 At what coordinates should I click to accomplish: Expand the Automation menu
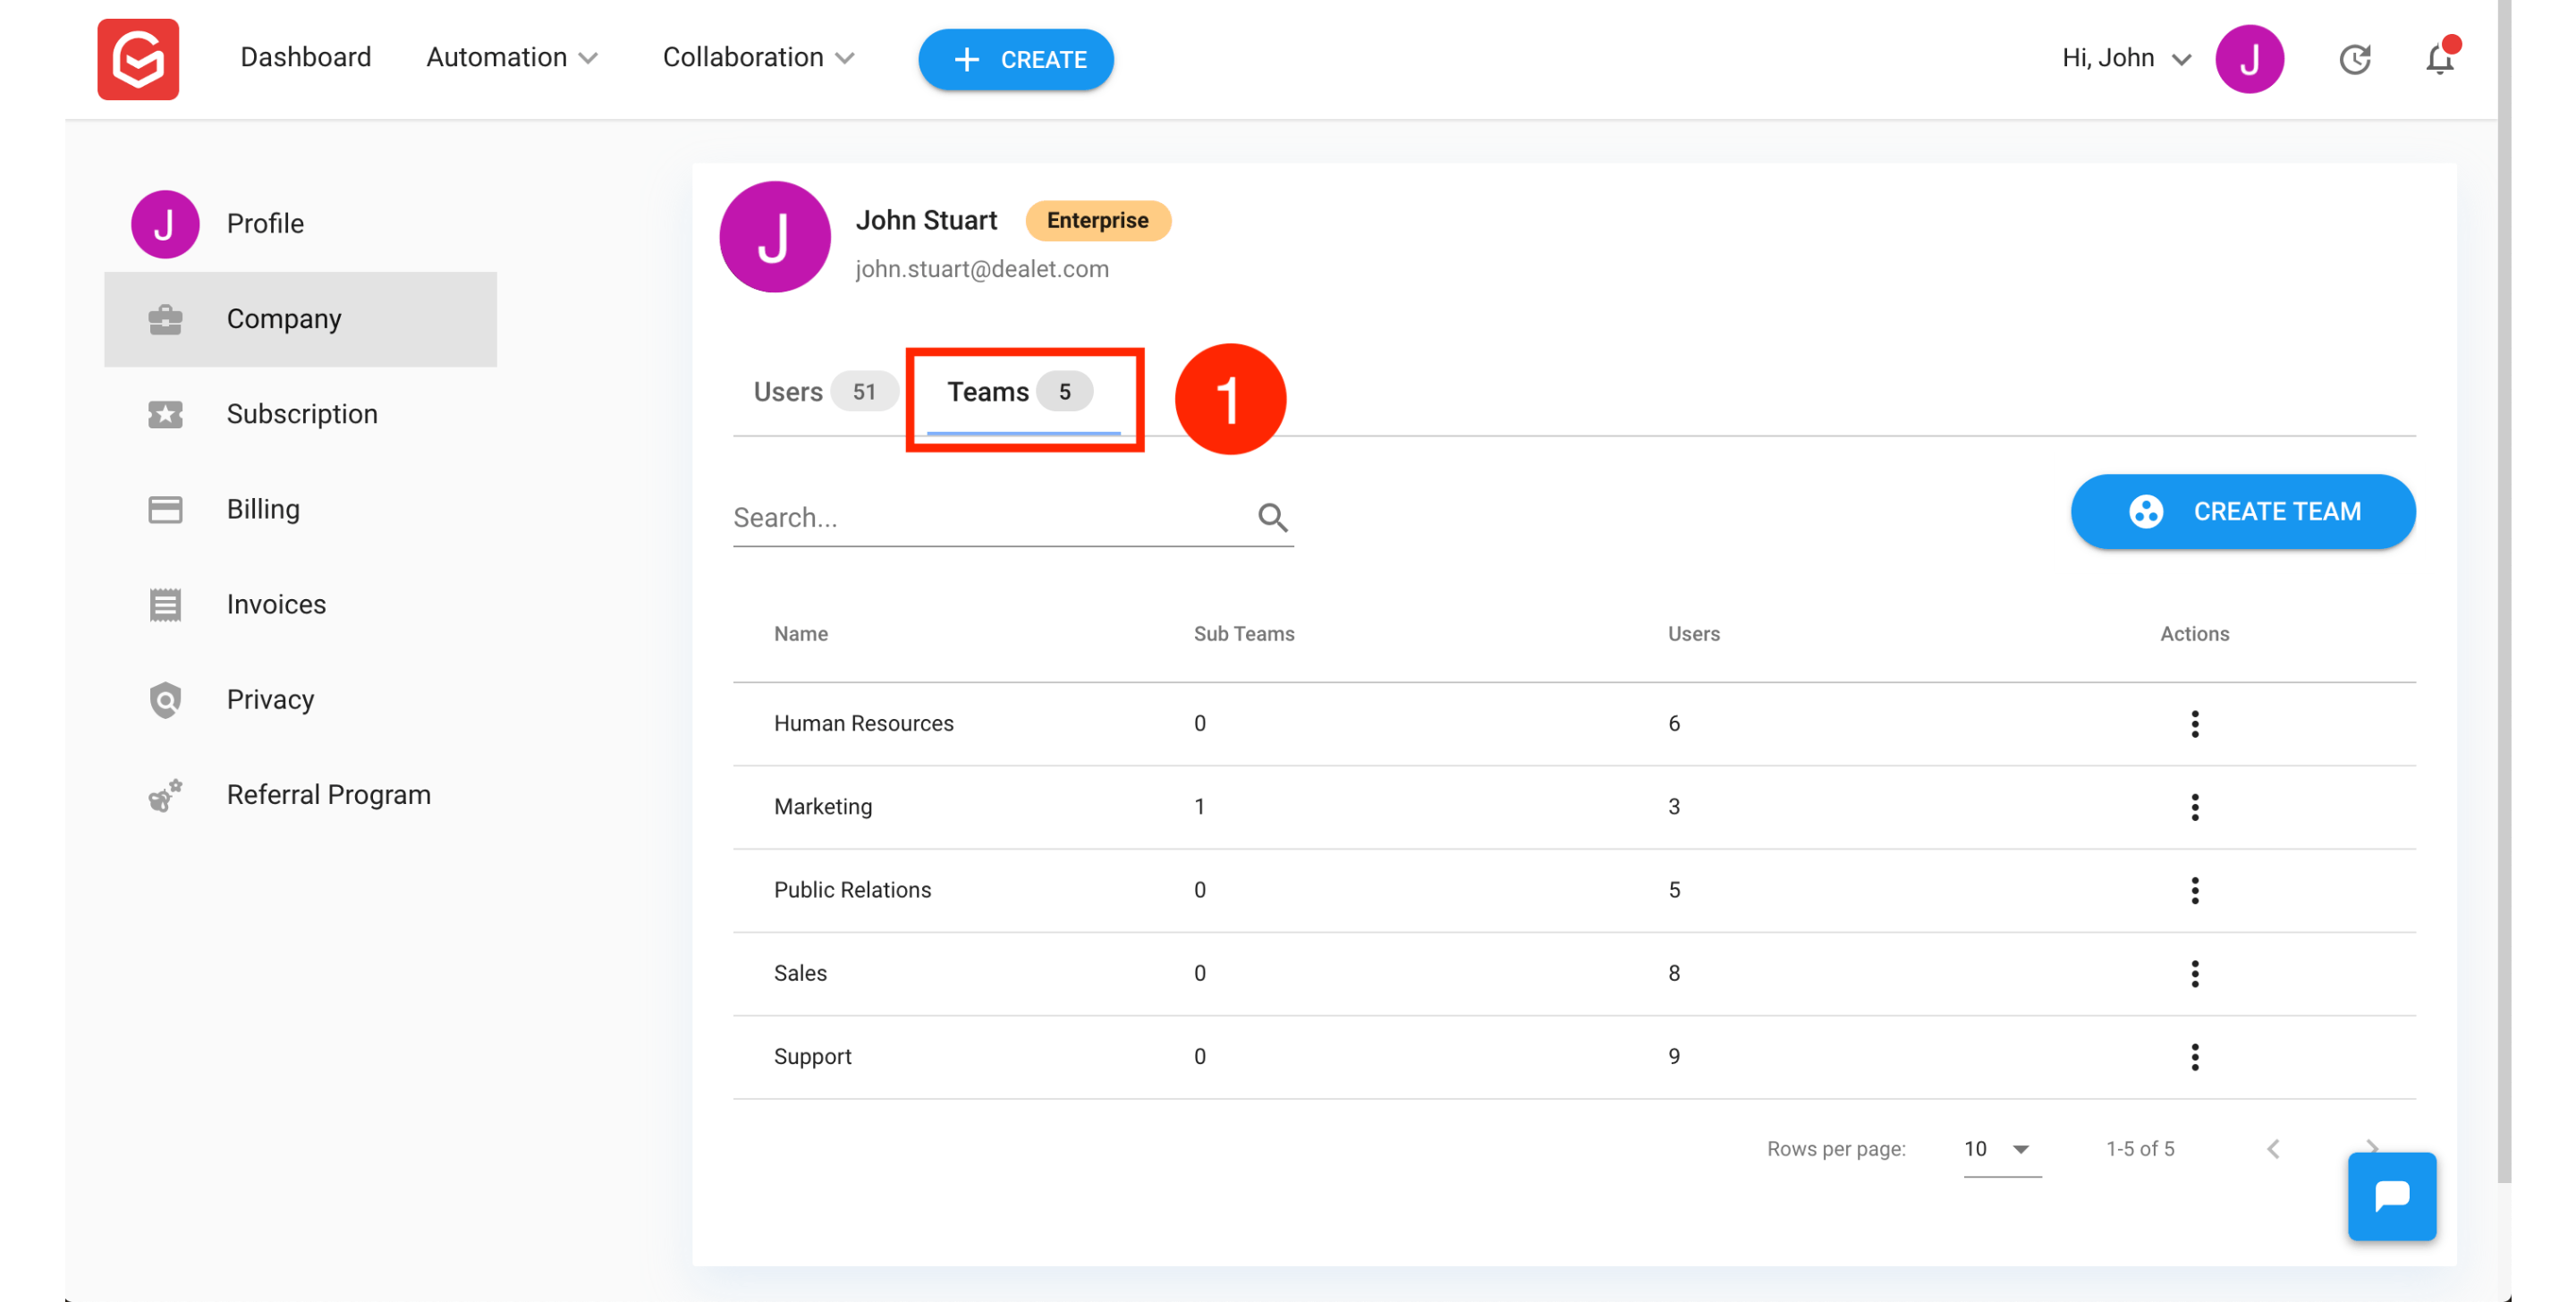point(512,58)
